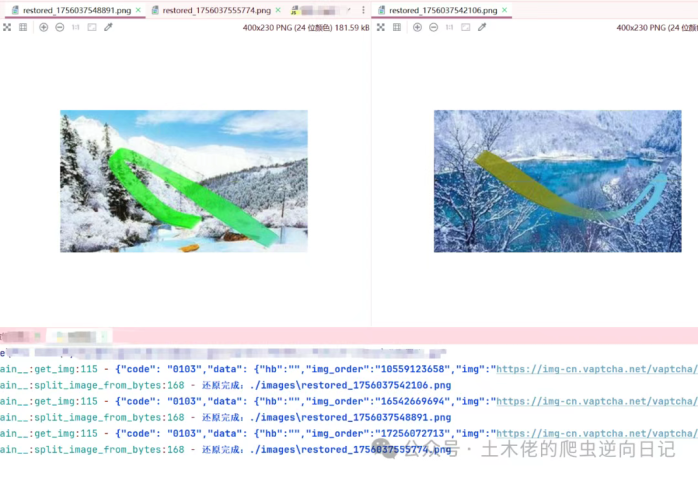
Task: Zoom in on the left image viewer
Action: point(43,27)
